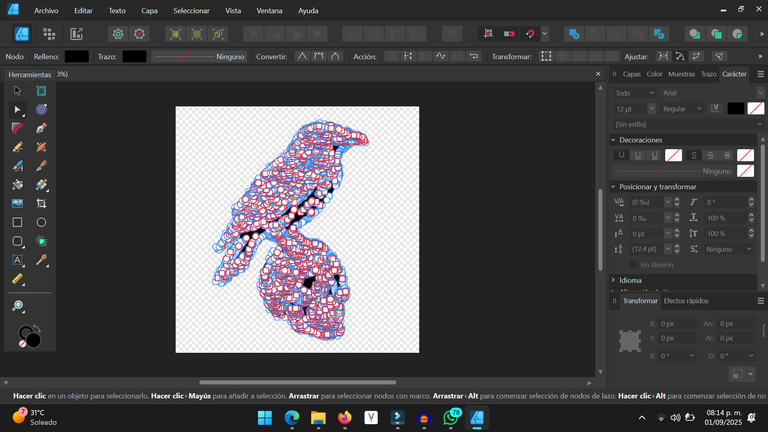Select the Artboard tool
This screenshot has height=432, width=768.
(x=41, y=91)
